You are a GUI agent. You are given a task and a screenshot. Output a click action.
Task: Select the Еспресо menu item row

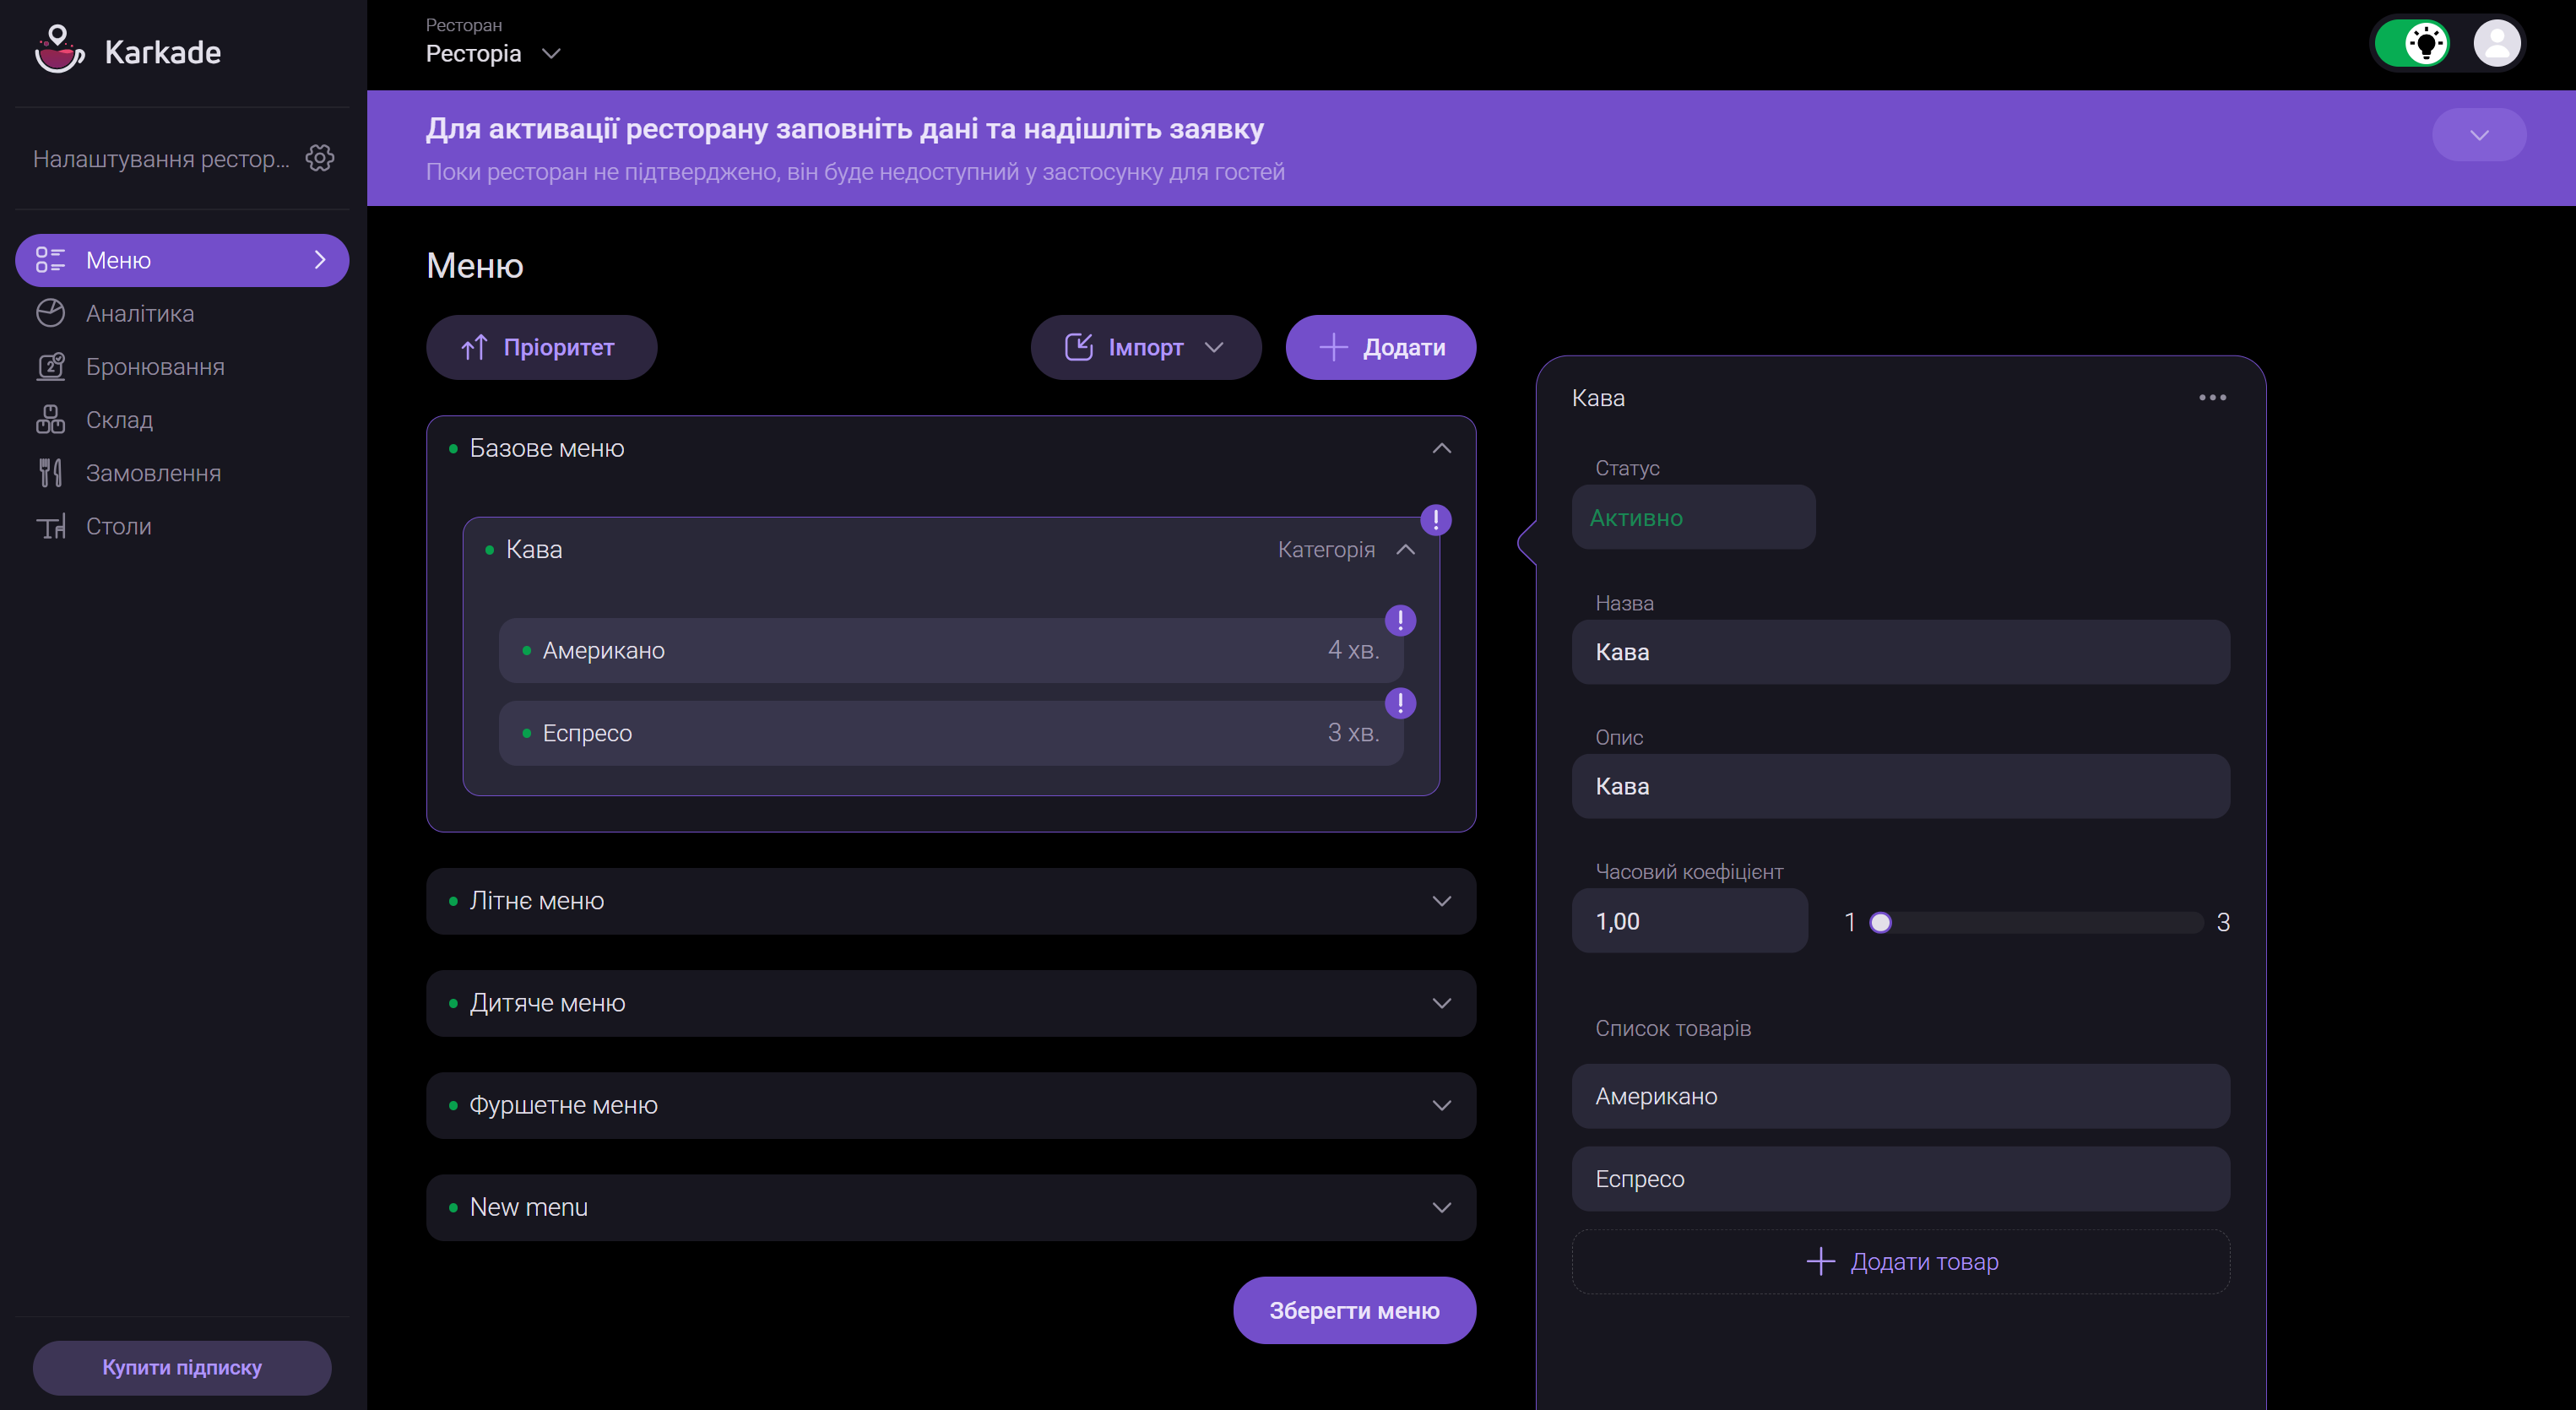950,733
